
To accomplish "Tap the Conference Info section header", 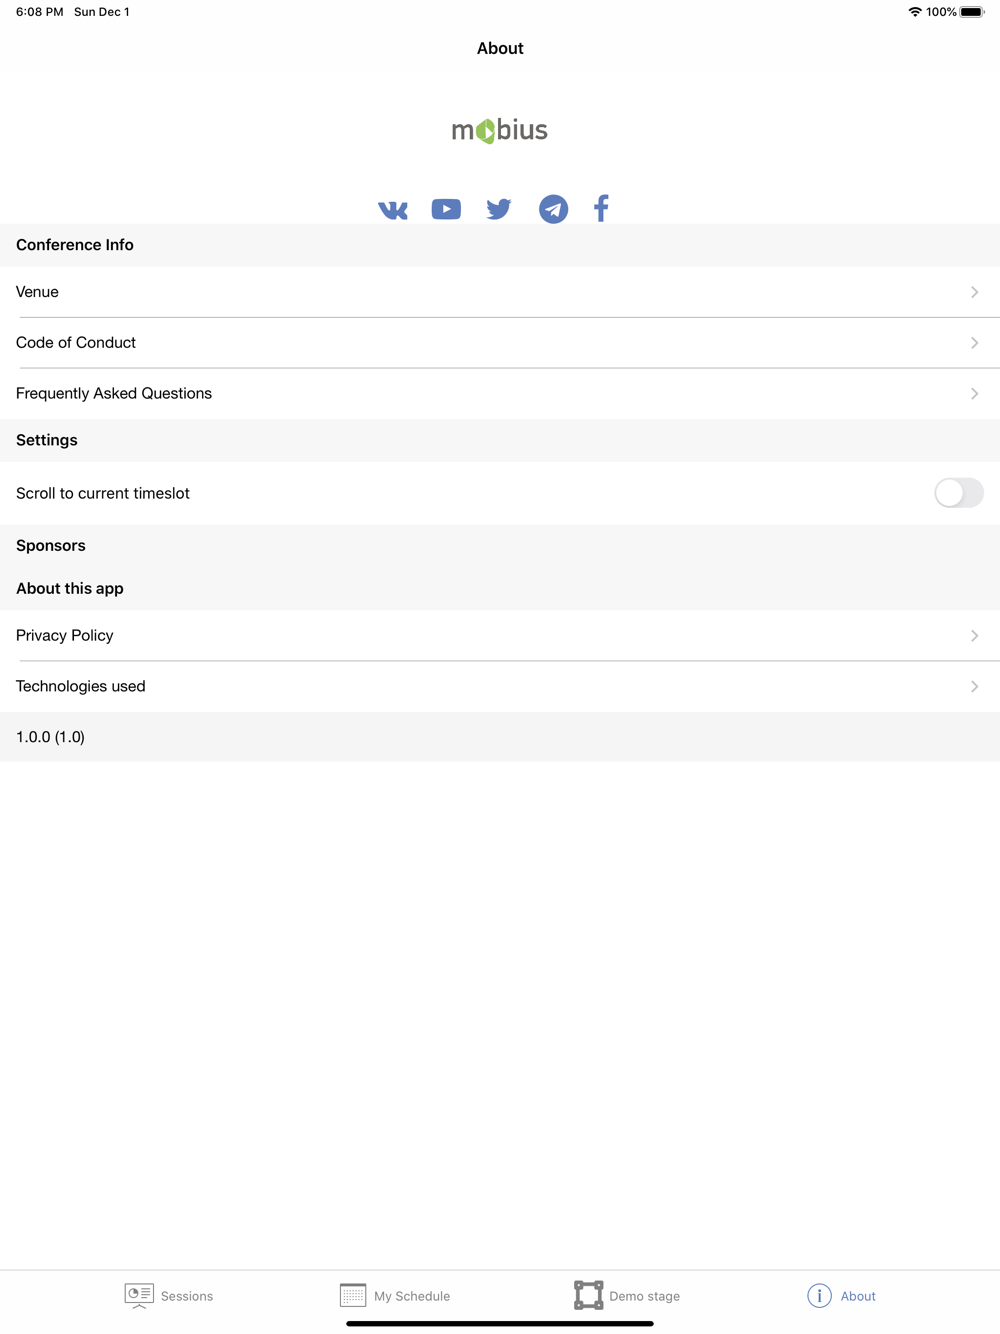I will [x=75, y=245].
